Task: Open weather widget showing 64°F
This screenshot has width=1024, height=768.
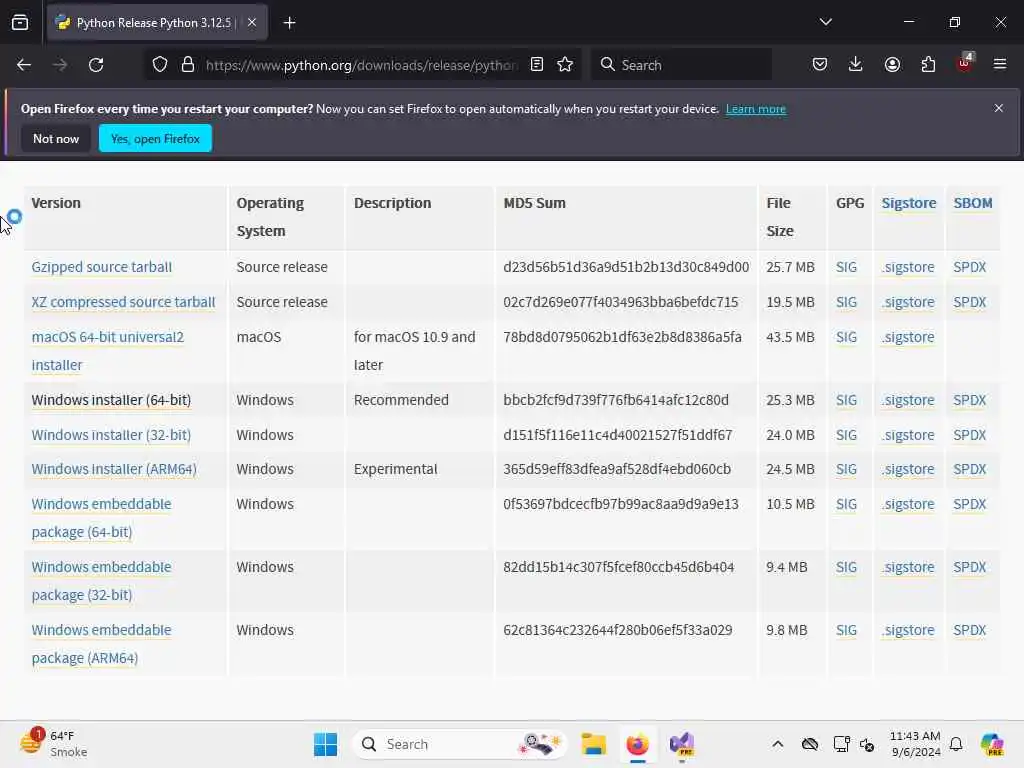Action: click(x=54, y=743)
